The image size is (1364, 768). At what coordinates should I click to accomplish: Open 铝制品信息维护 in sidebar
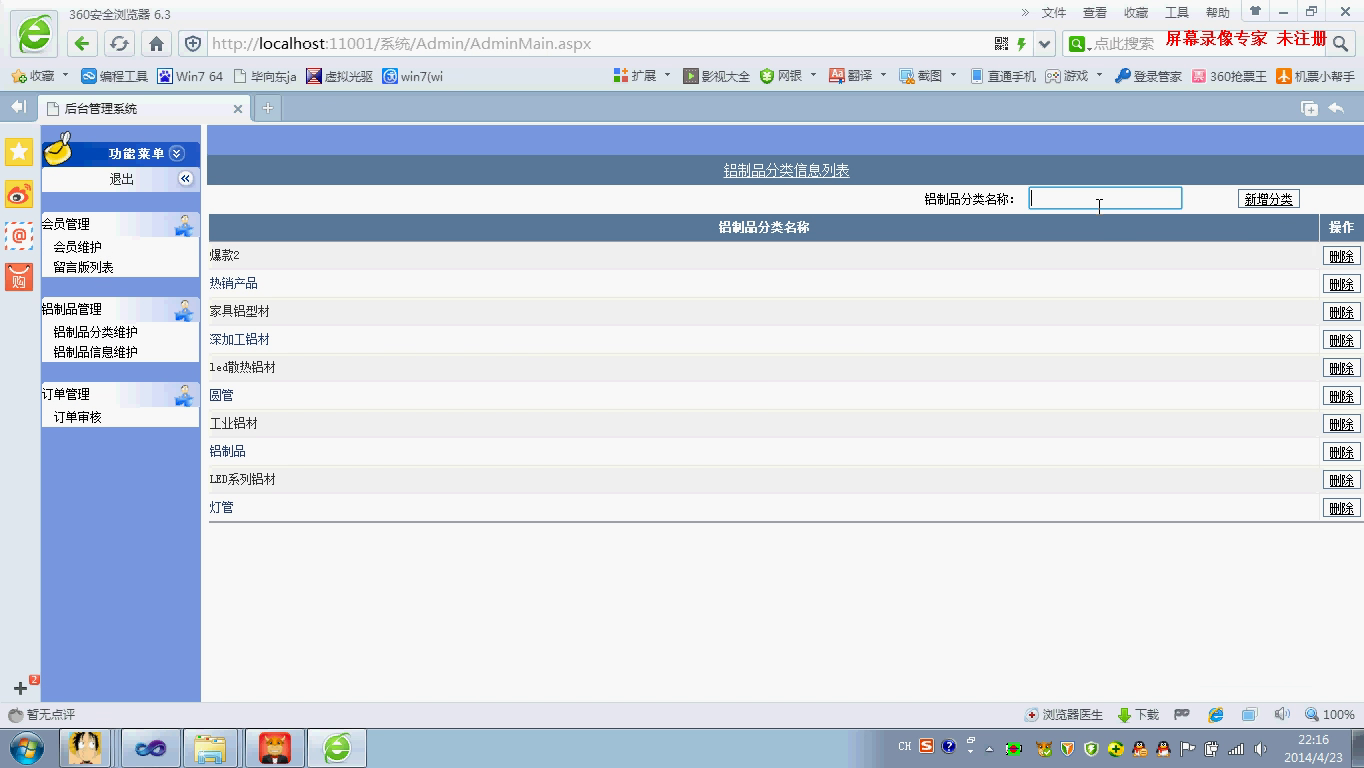point(95,352)
